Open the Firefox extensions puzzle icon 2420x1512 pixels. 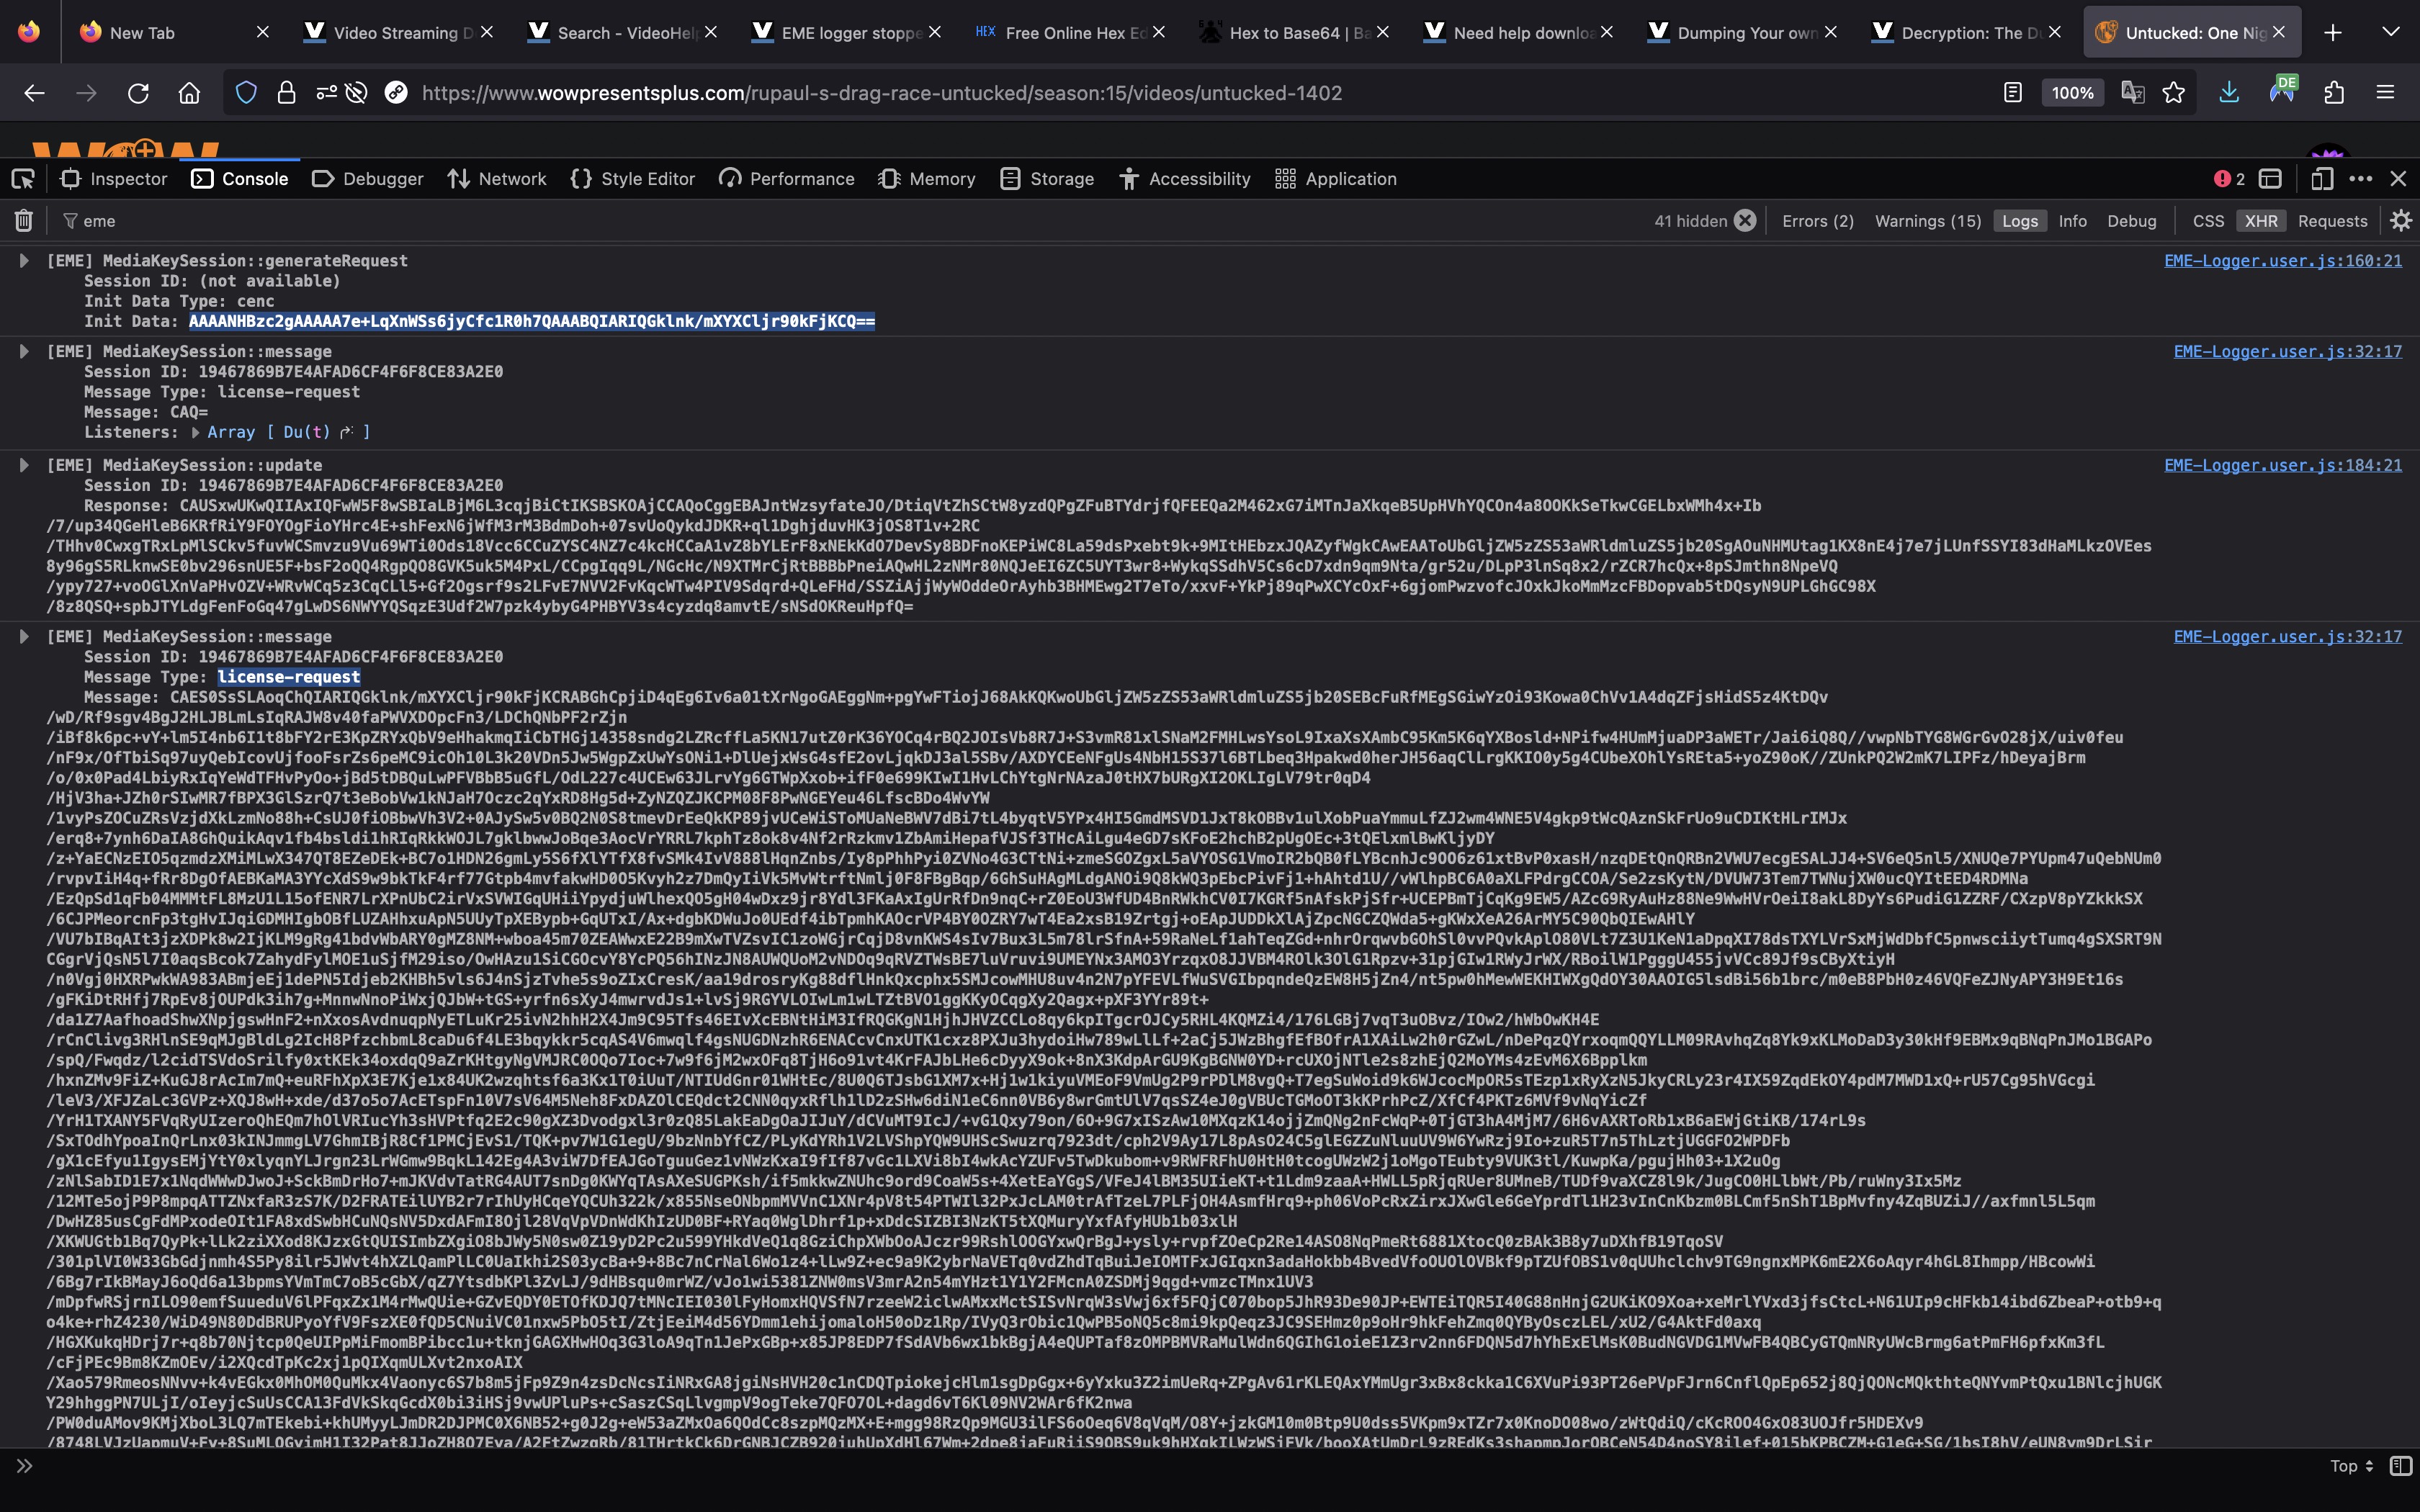tap(2334, 93)
